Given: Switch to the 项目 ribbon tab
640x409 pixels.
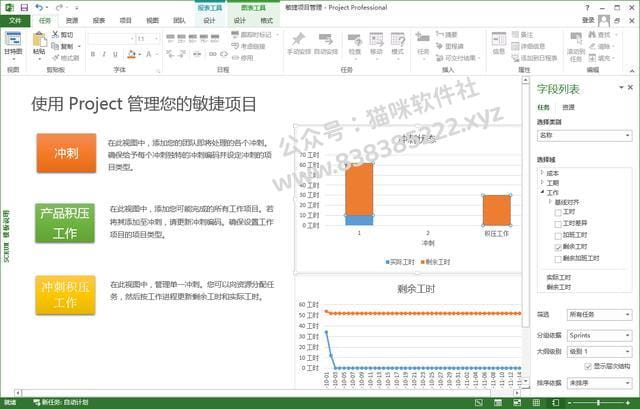Looking at the screenshot, I should click(x=126, y=20).
